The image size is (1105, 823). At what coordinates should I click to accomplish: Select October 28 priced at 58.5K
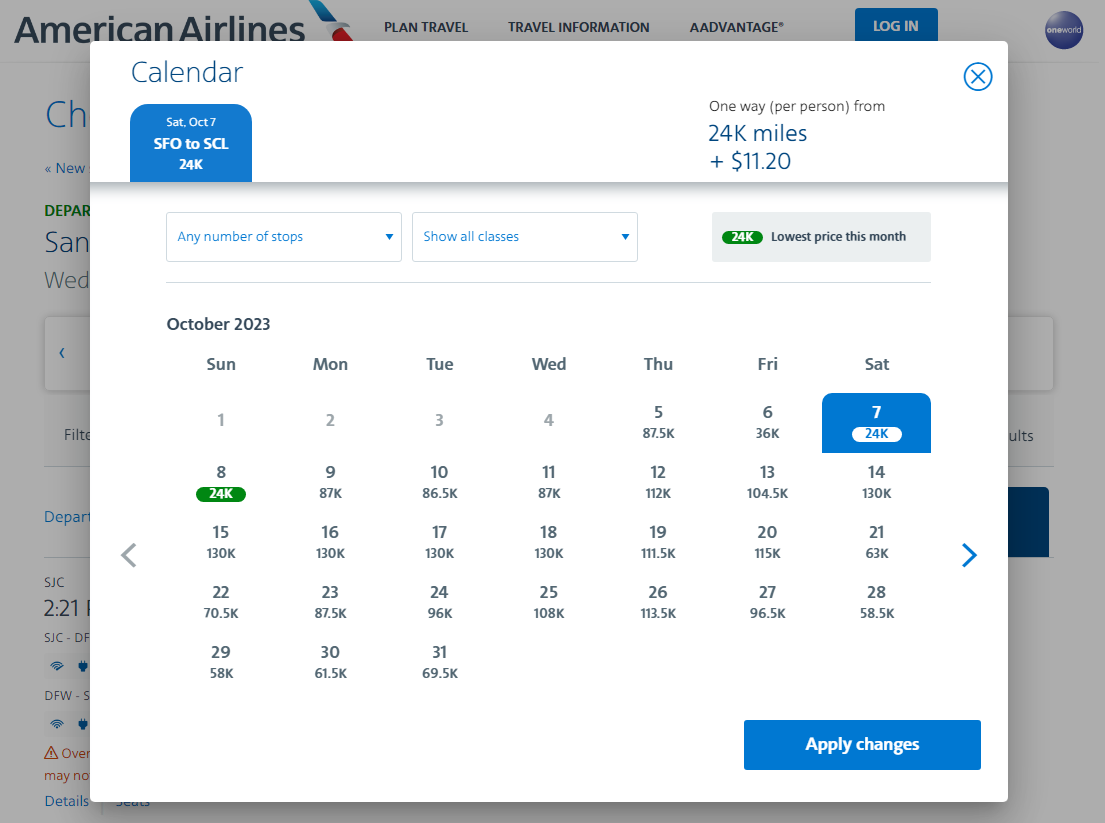tap(877, 602)
